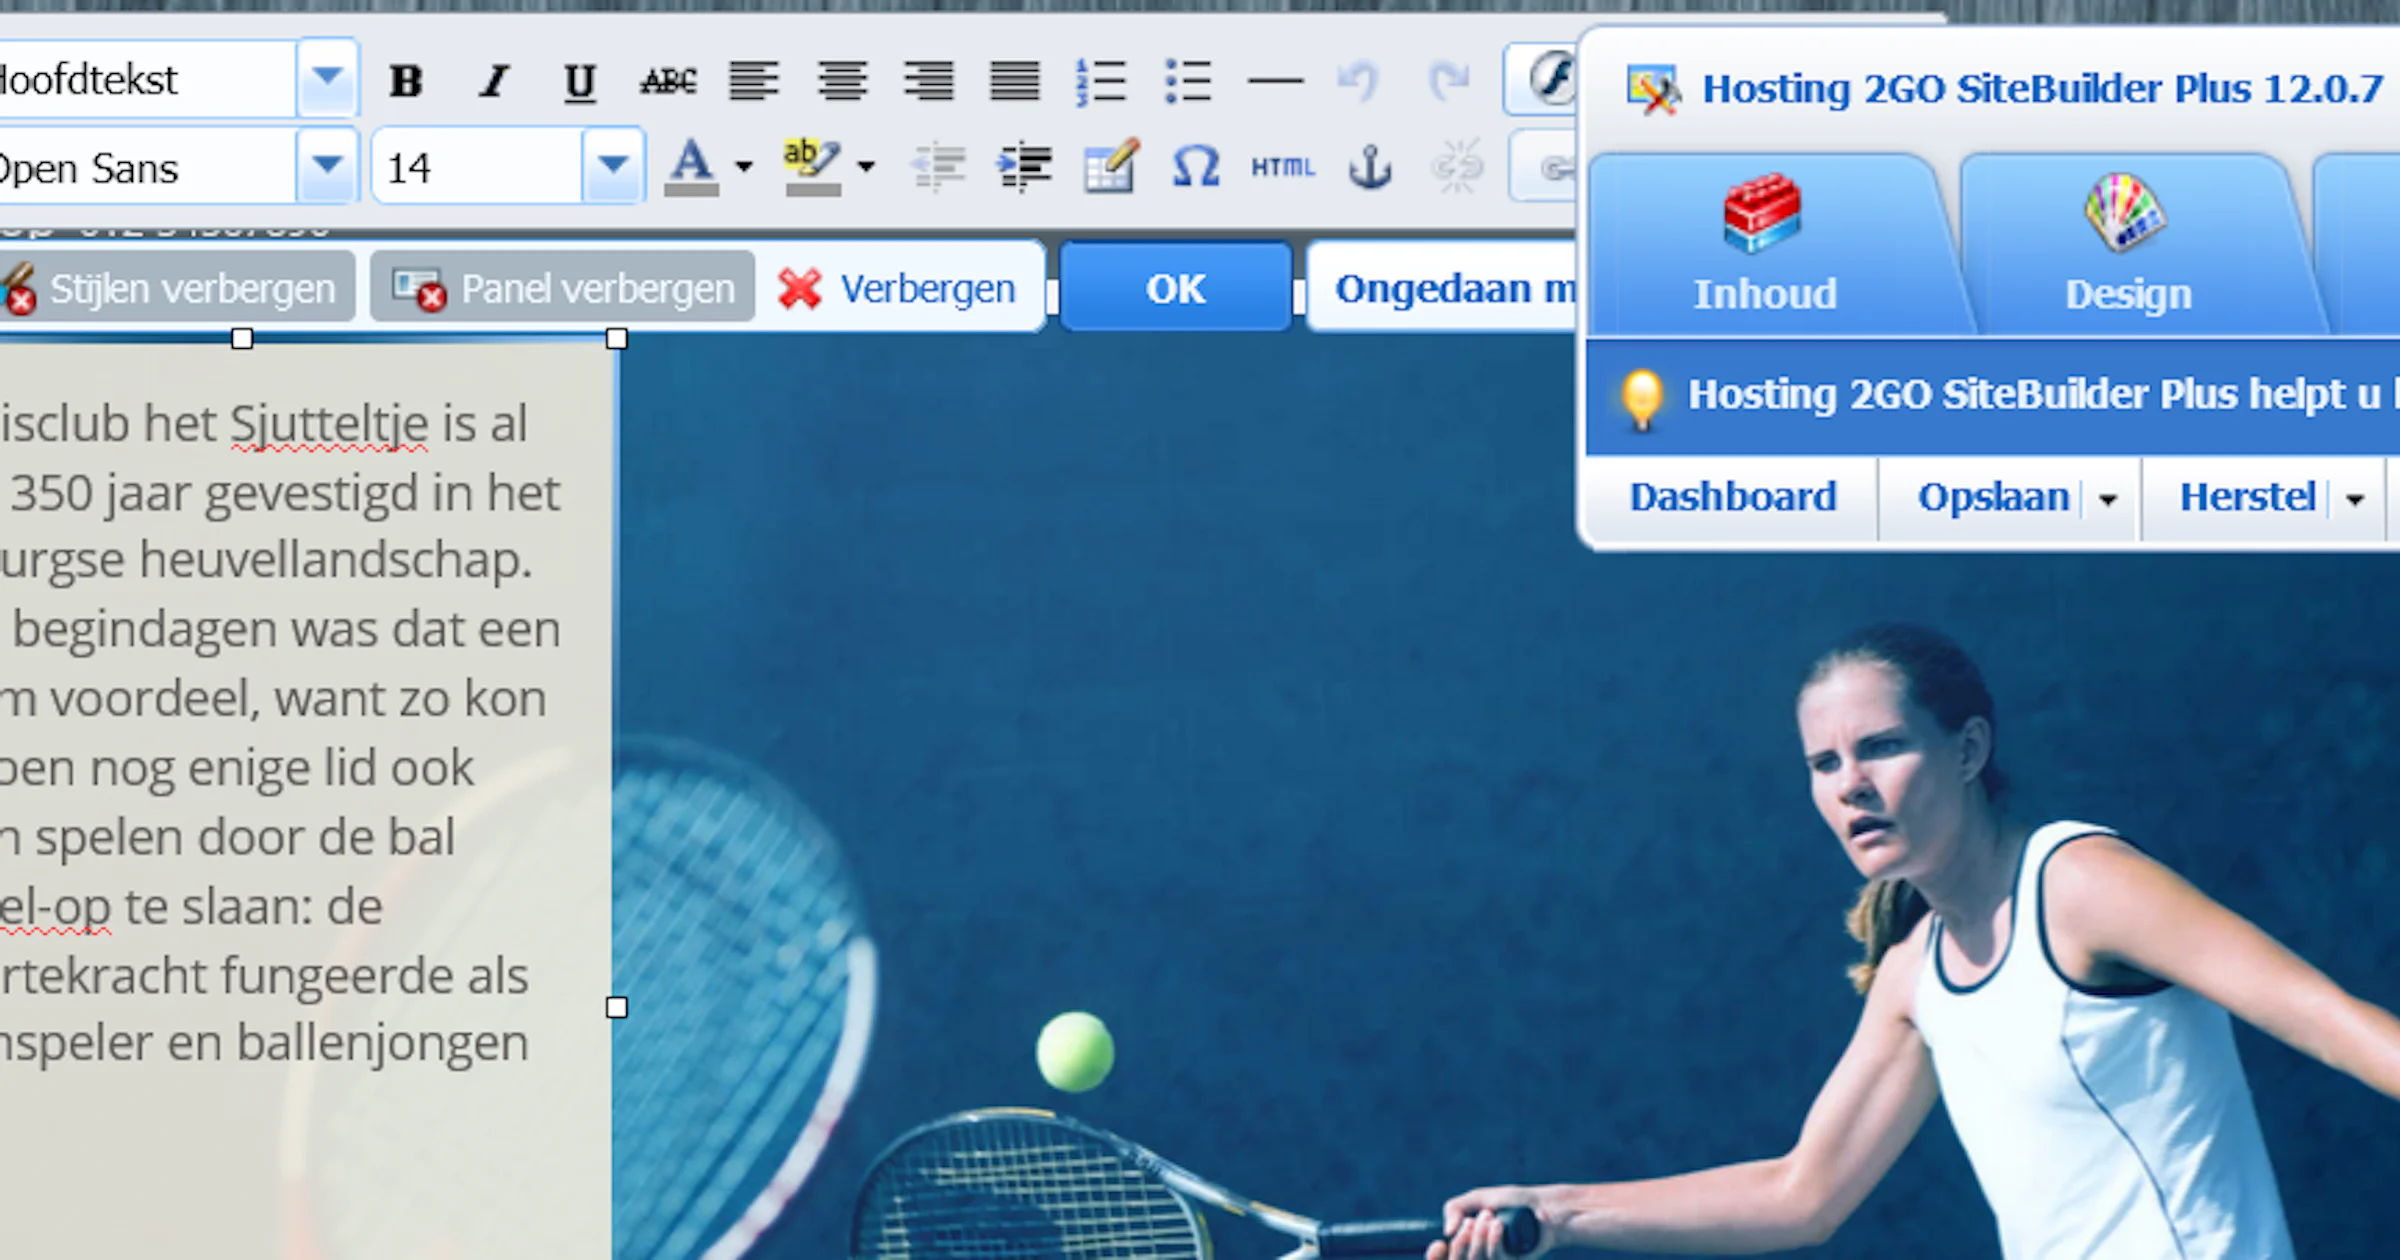Insert anchor
2400x1260 pixels.
(1370, 167)
